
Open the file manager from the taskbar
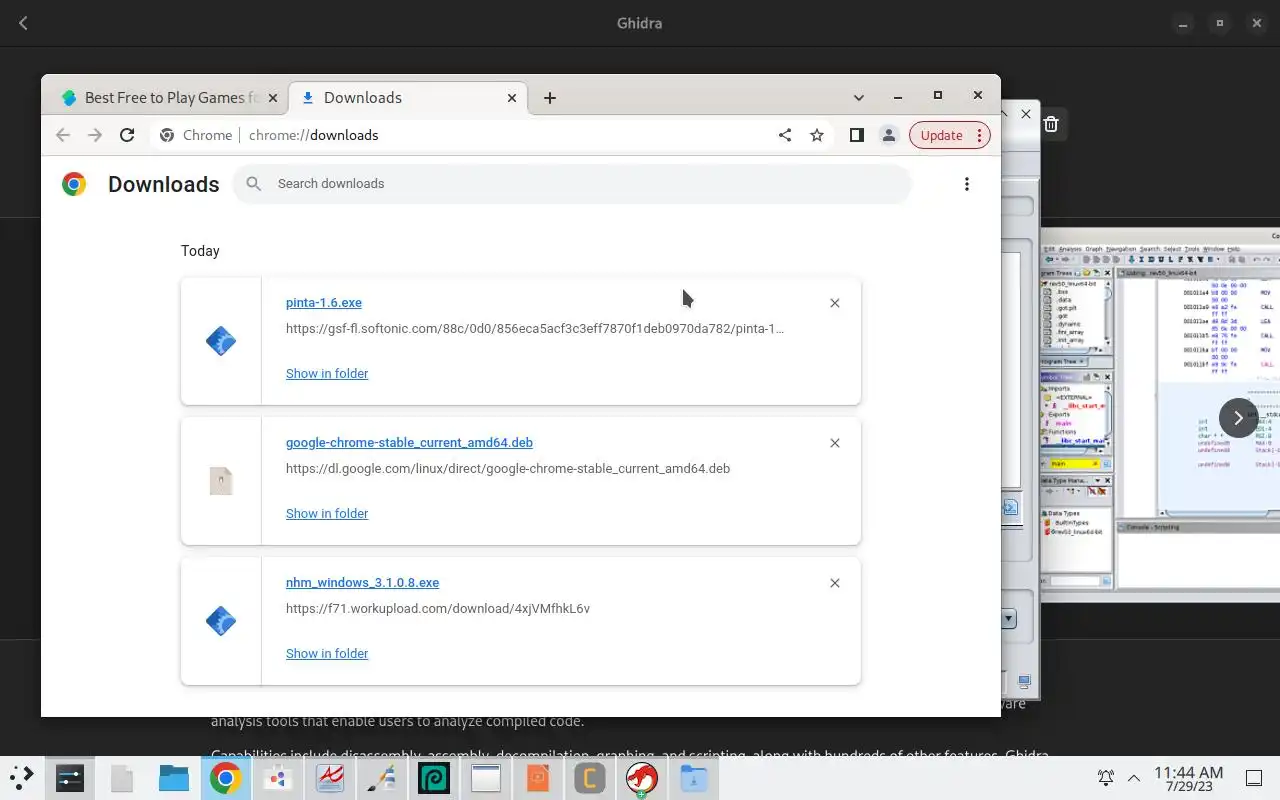[174, 778]
